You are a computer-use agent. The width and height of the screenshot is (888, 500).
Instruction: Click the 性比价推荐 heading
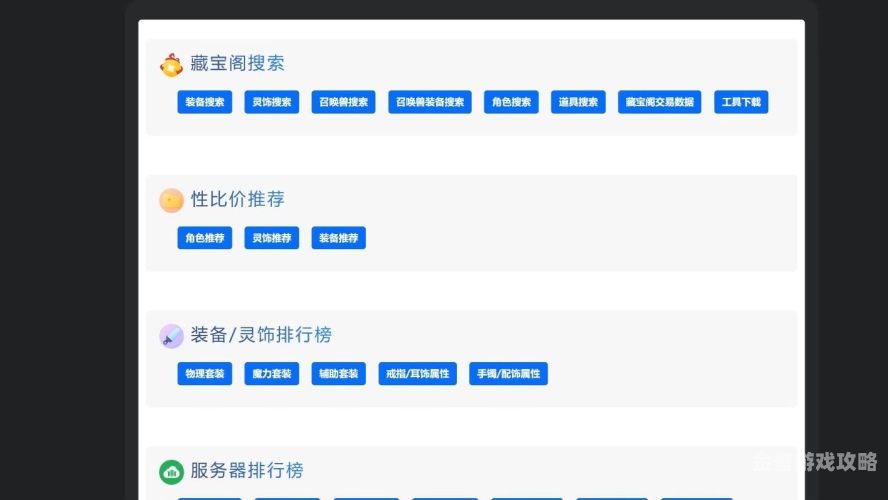point(237,199)
